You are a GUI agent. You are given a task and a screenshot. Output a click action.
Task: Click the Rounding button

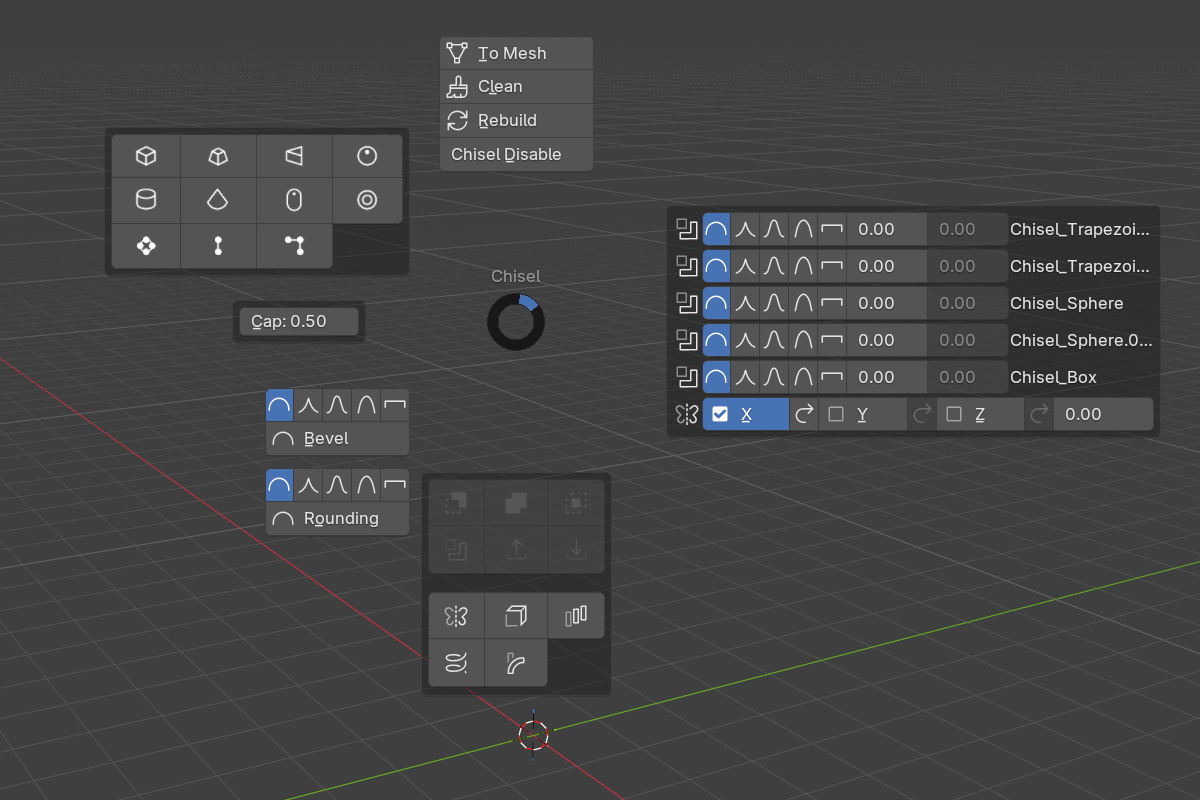click(337, 519)
